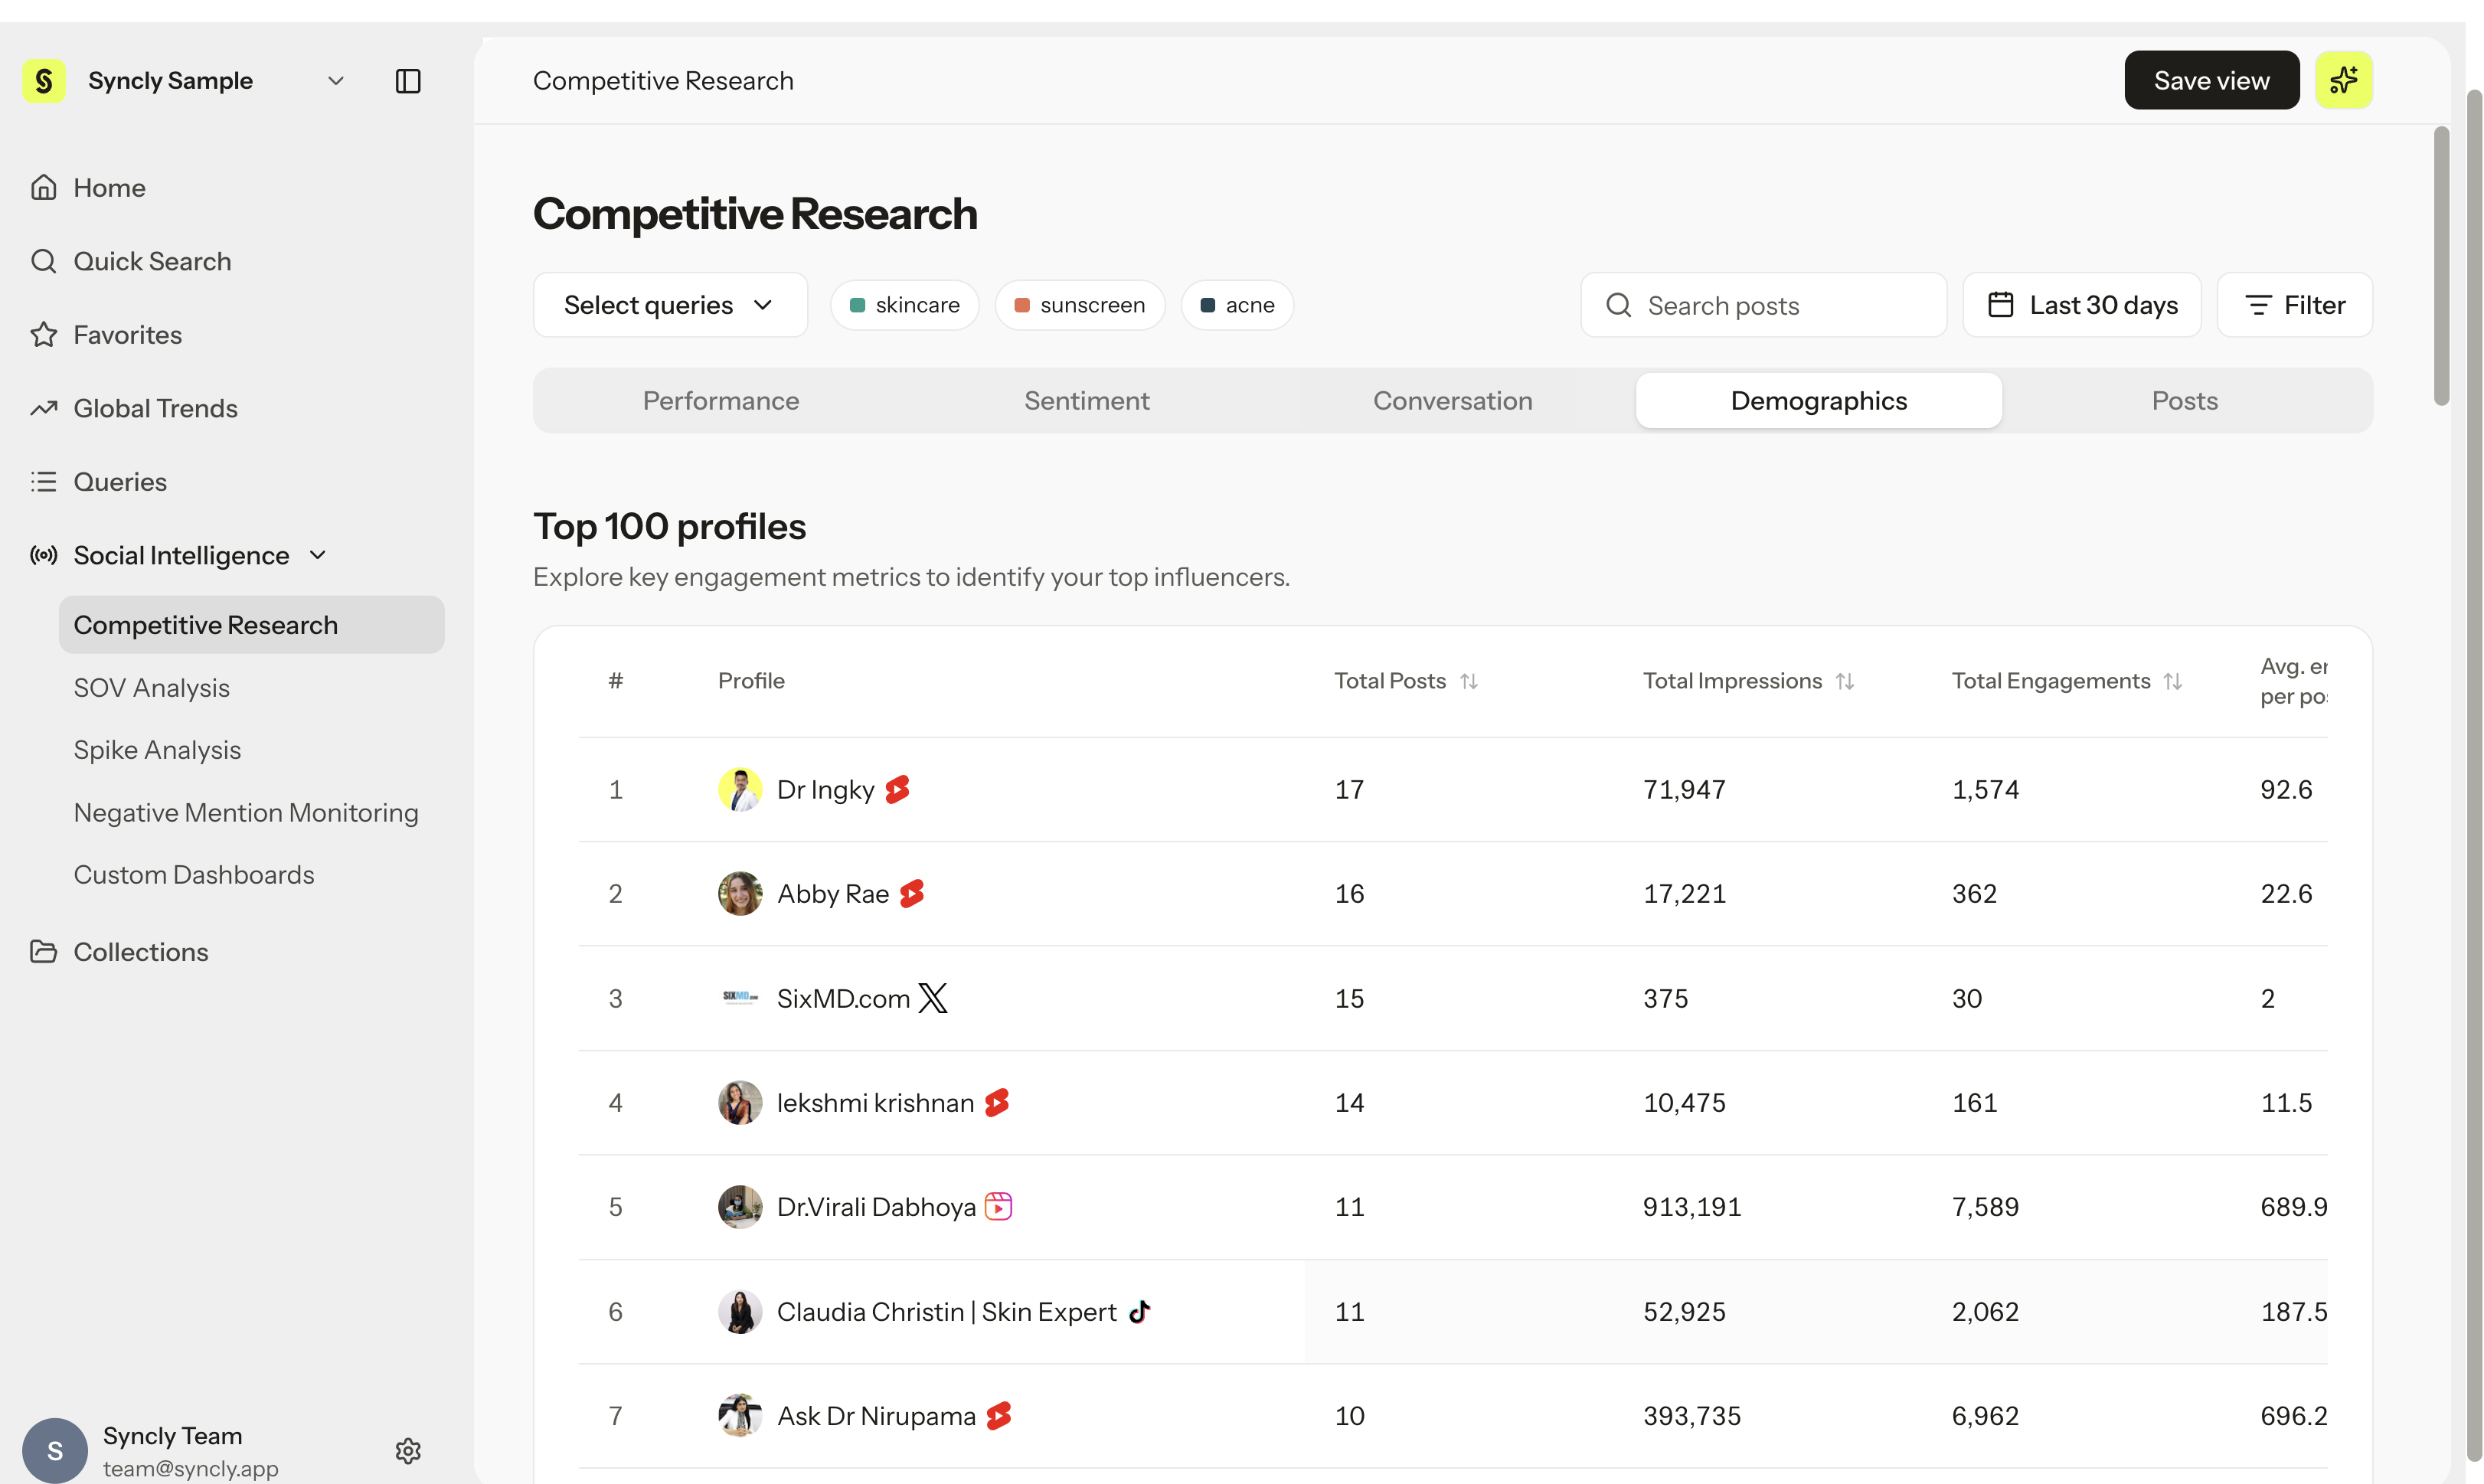This screenshot has height=1484, width=2484.
Task: Open the Last 30 days date picker
Action: click(2082, 305)
